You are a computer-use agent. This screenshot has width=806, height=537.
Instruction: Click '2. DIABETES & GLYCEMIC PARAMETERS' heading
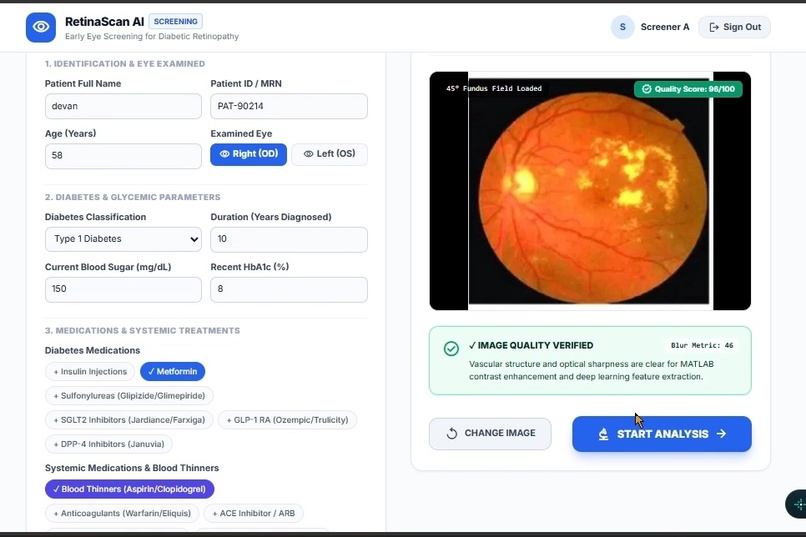(133, 197)
